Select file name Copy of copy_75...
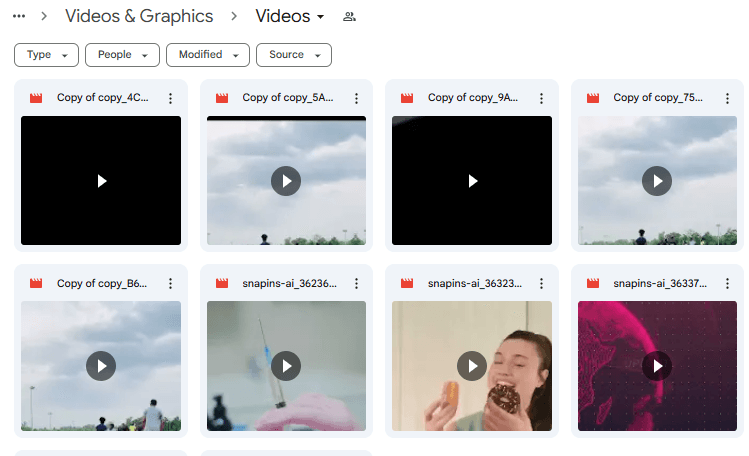 (658, 97)
